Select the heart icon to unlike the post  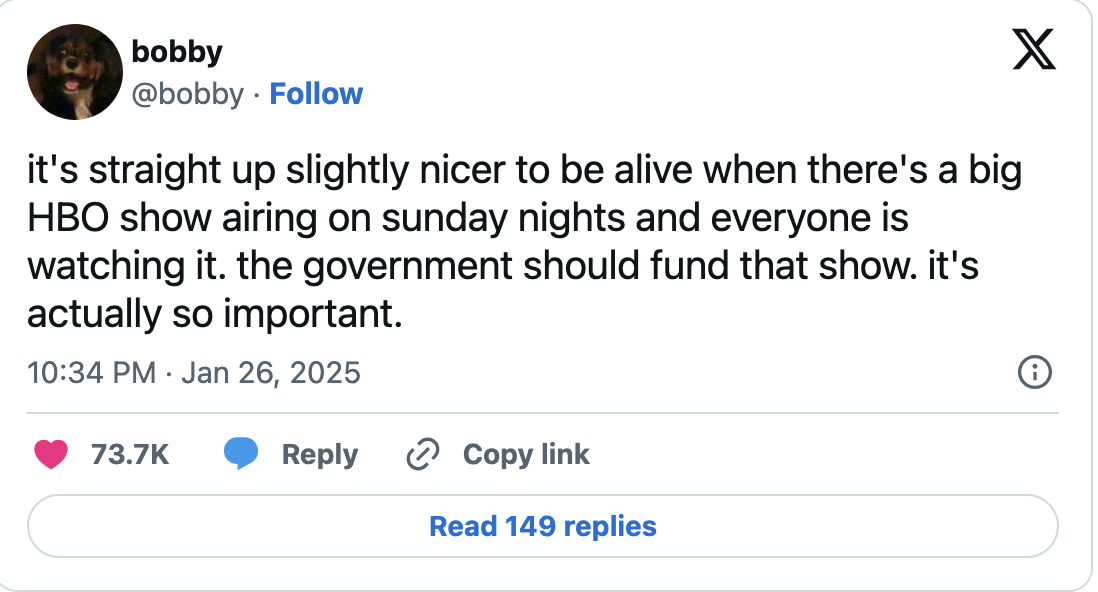point(52,454)
